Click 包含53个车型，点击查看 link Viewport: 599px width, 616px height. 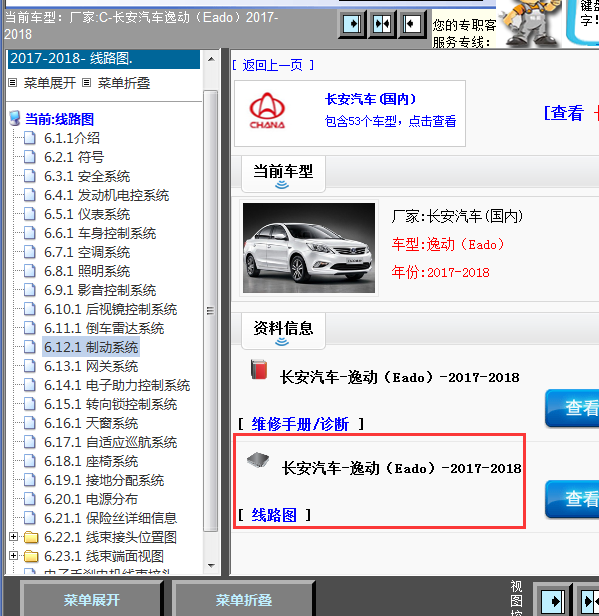pyautogui.click(x=390, y=121)
